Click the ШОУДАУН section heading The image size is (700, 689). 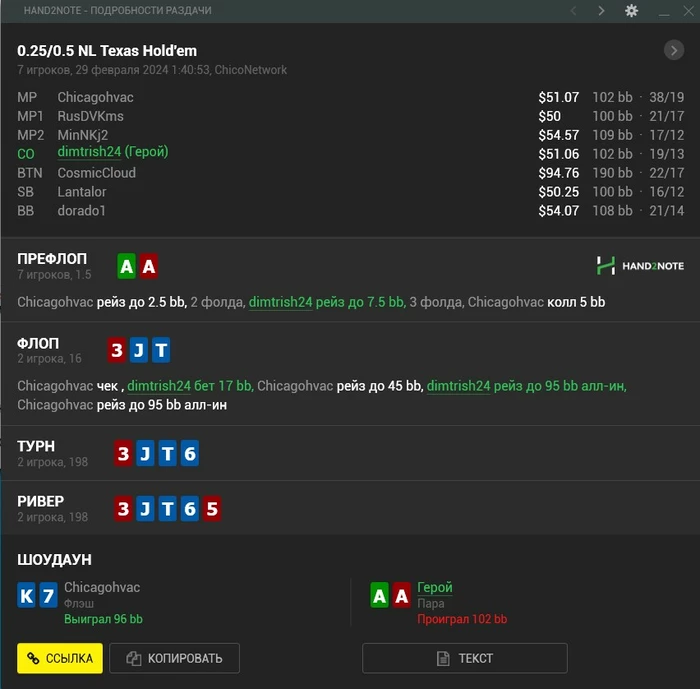54,559
